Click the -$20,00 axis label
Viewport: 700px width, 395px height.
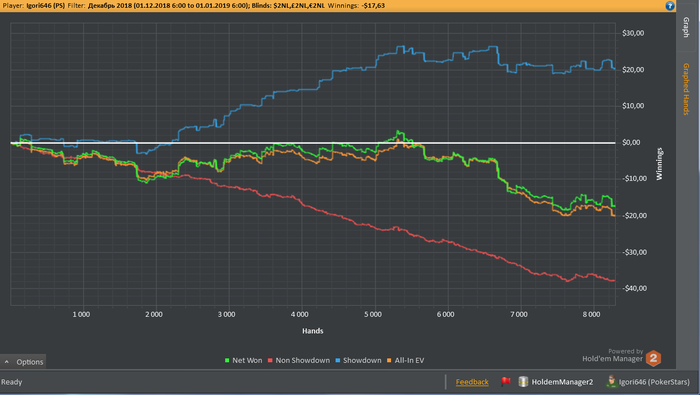pos(634,216)
